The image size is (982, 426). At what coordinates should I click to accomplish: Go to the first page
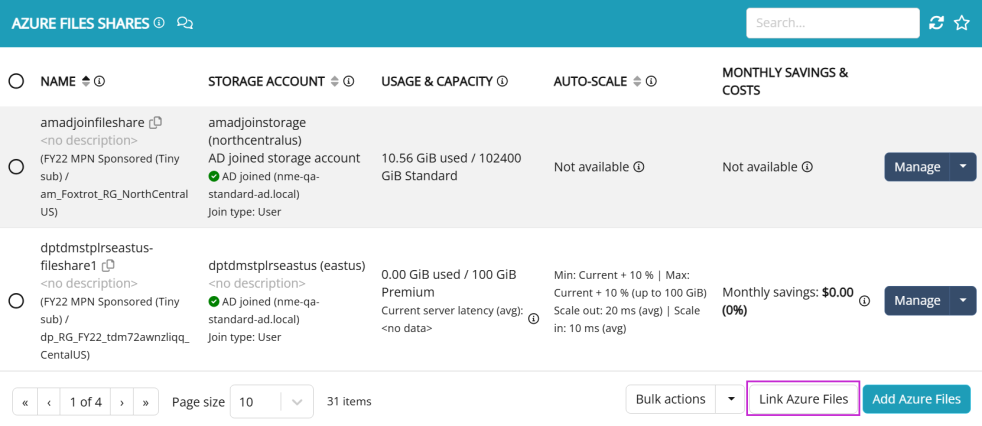(25, 402)
